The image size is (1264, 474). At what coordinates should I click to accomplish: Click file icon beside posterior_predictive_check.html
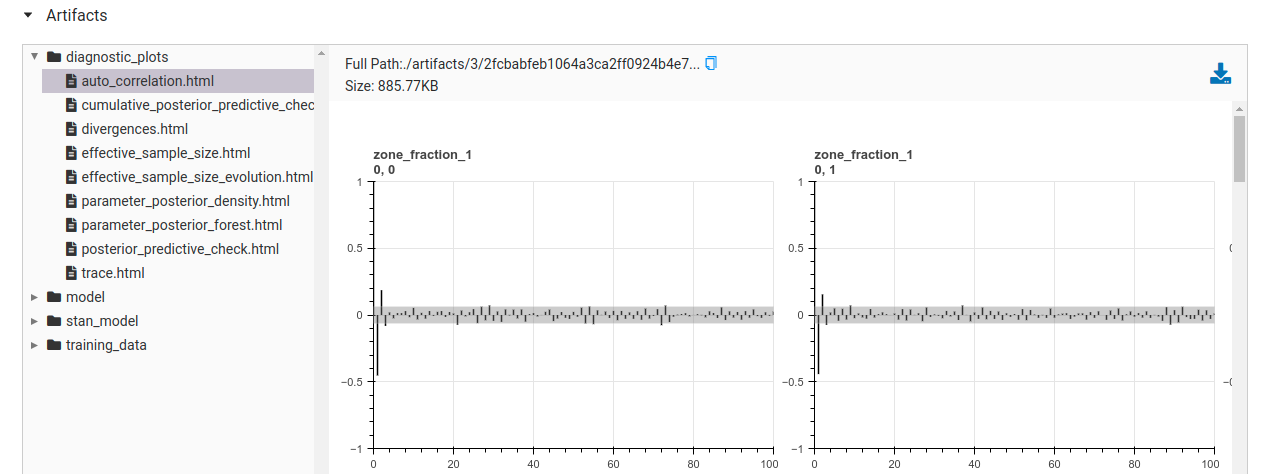[71, 249]
